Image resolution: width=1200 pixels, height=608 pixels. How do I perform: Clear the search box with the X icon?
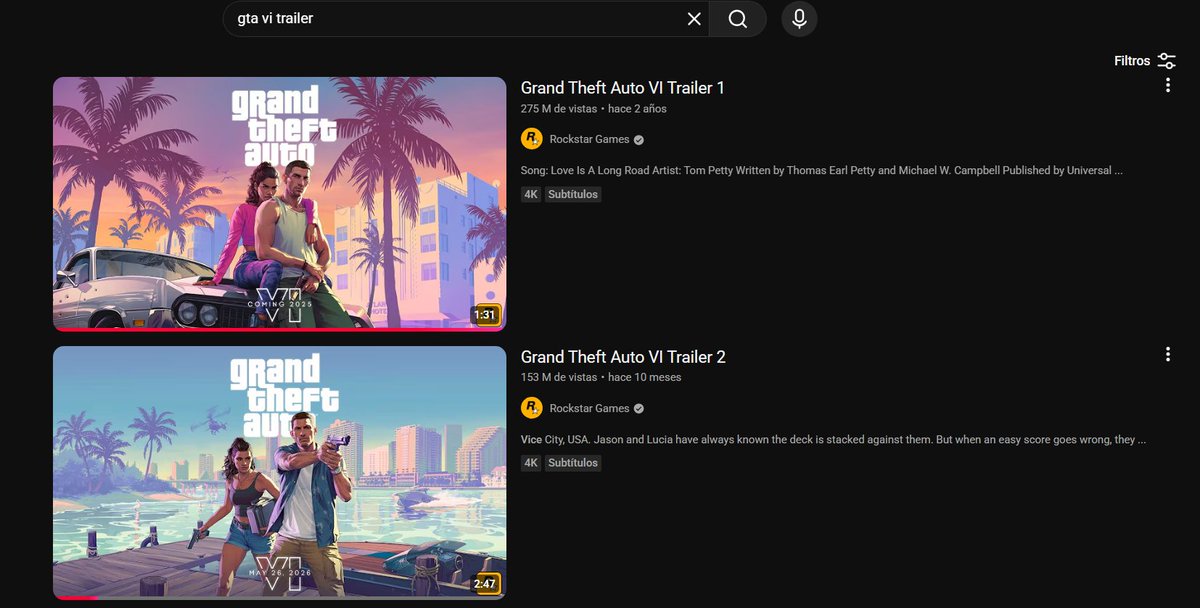coord(694,19)
